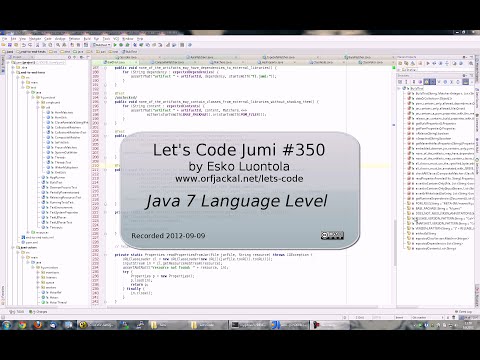
Task: Click the Windows Start button
Action: pos(6,325)
